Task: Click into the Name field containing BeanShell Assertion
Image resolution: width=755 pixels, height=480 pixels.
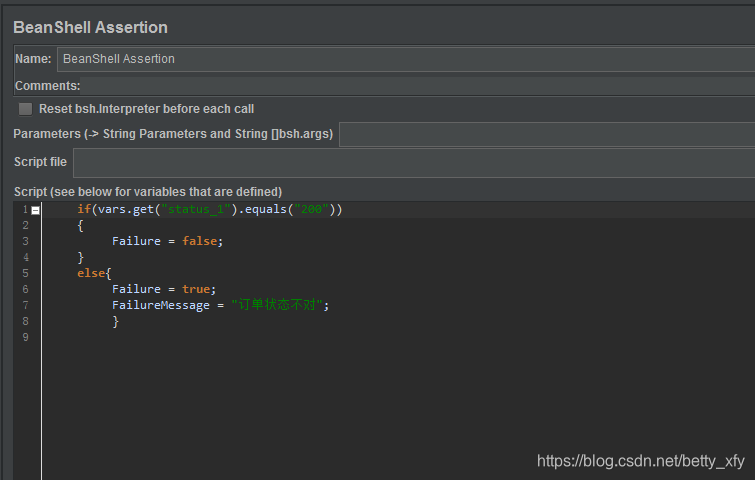Action: point(406,59)
